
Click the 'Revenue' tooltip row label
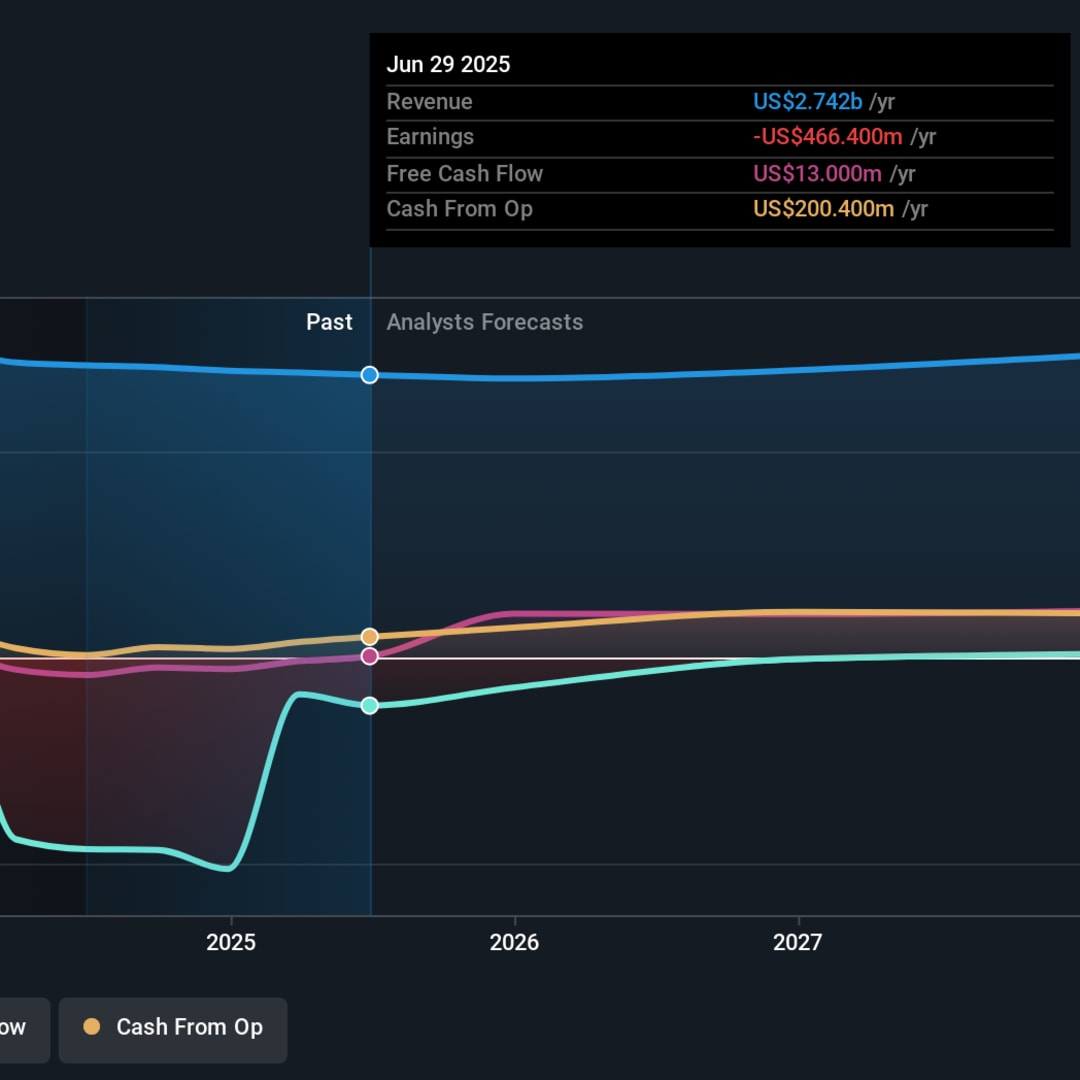(x=430, y=101)
